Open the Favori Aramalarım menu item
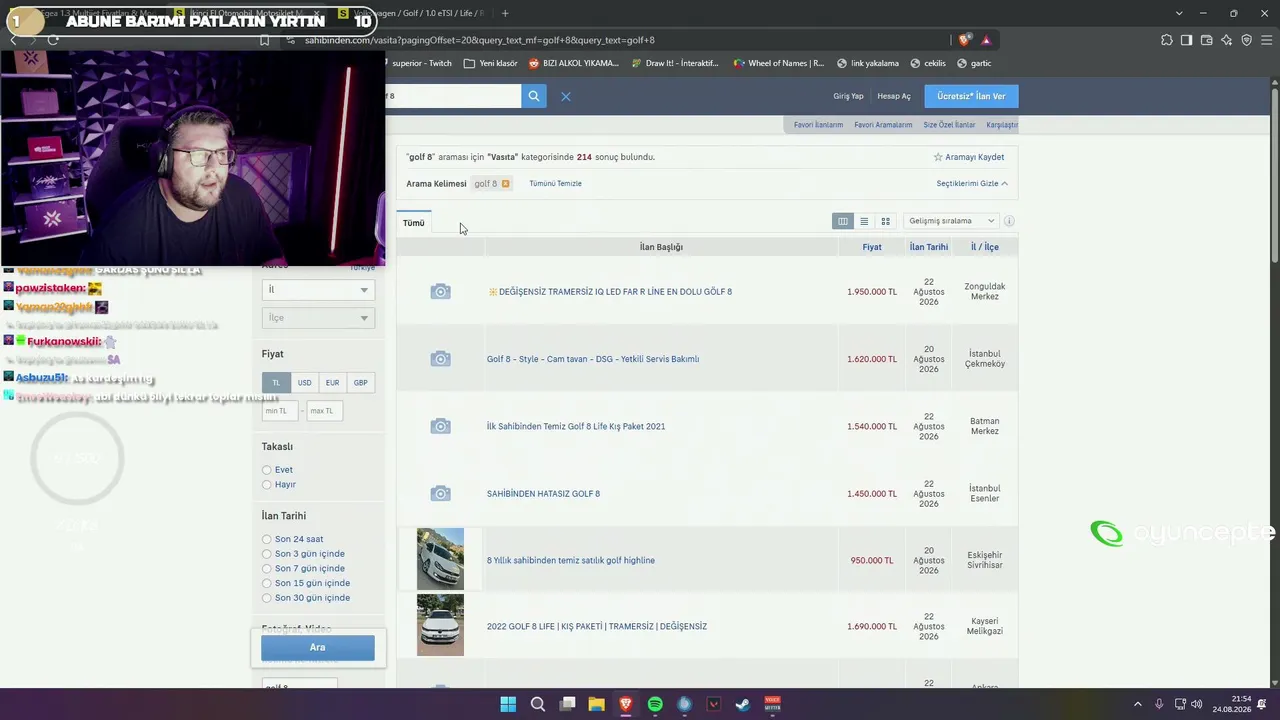The image size is (1280, 720). 883,125
